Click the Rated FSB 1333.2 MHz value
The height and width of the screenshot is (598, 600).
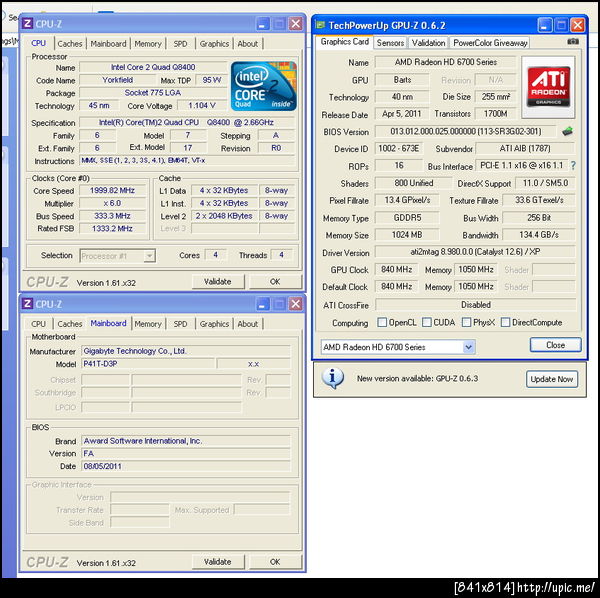pyautogui.click(x=112, y=228)
